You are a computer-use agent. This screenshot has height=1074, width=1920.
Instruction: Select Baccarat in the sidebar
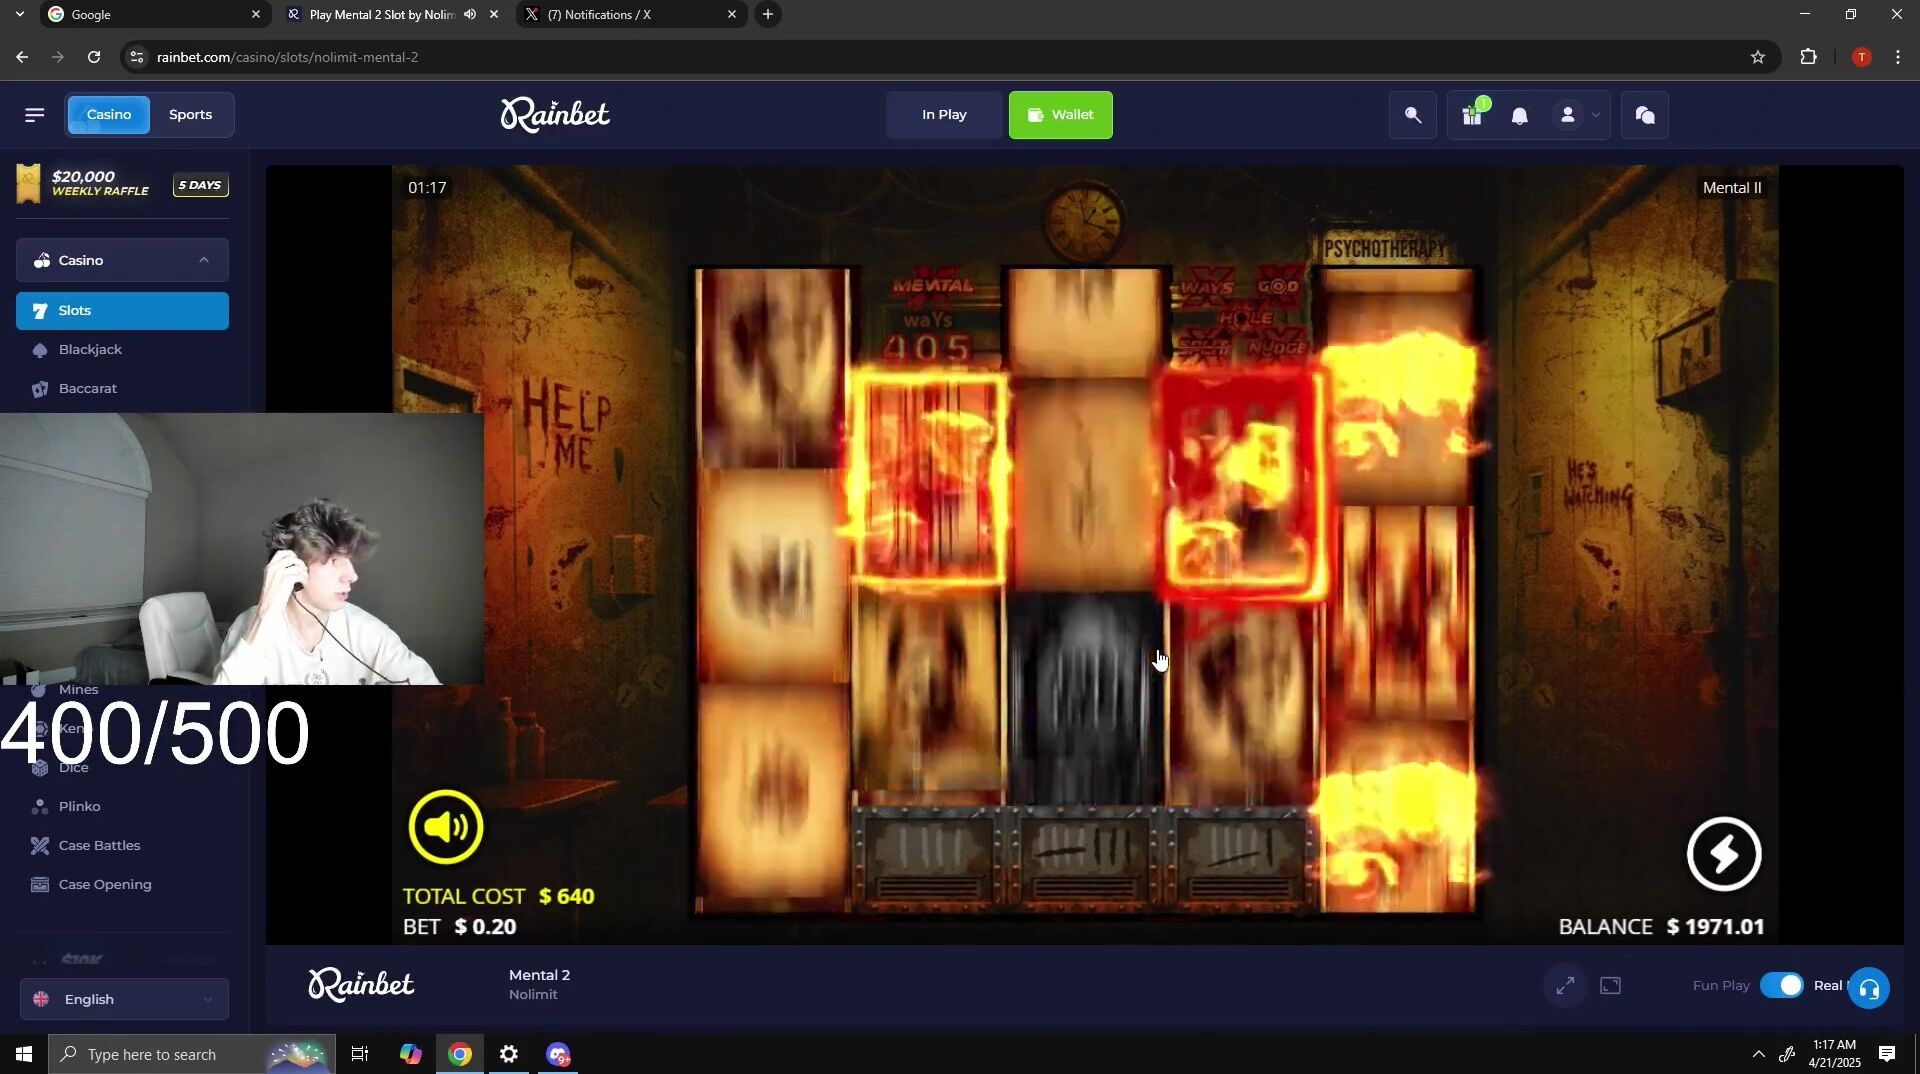[x=123, y=389]
